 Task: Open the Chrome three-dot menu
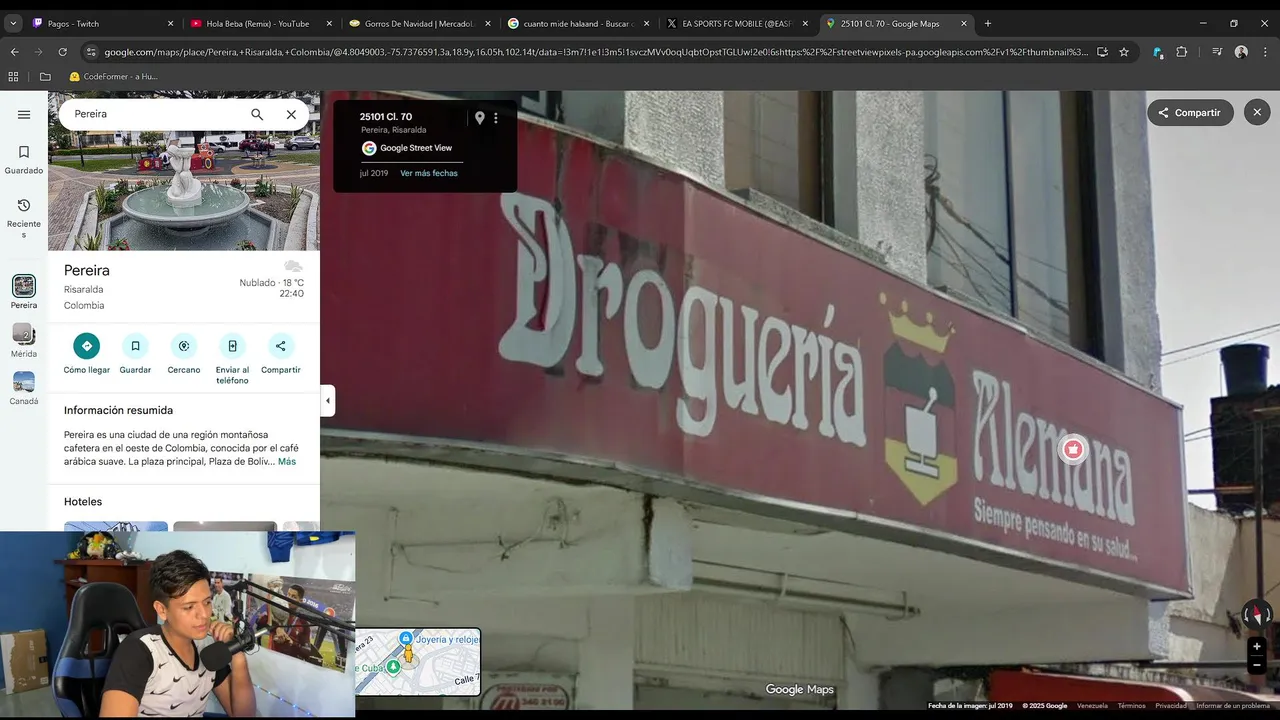point(1265,52)
